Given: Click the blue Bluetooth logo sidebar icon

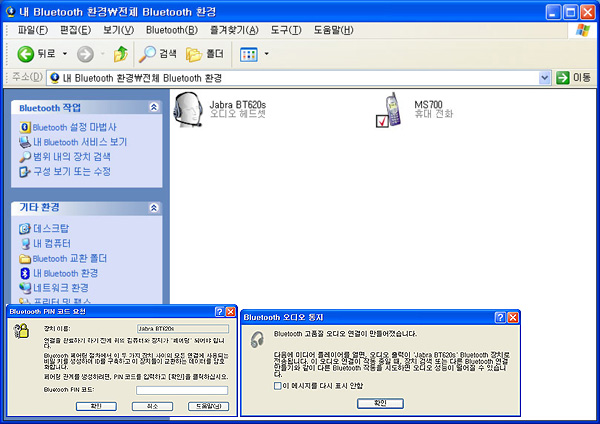Looking at the screenshot, I should (x=25, y=273).
